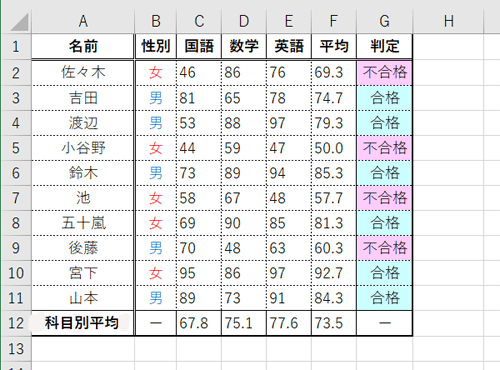Click 国語 subject average 67.8
This screenshot has height=370, width=500.
[199, 323]
